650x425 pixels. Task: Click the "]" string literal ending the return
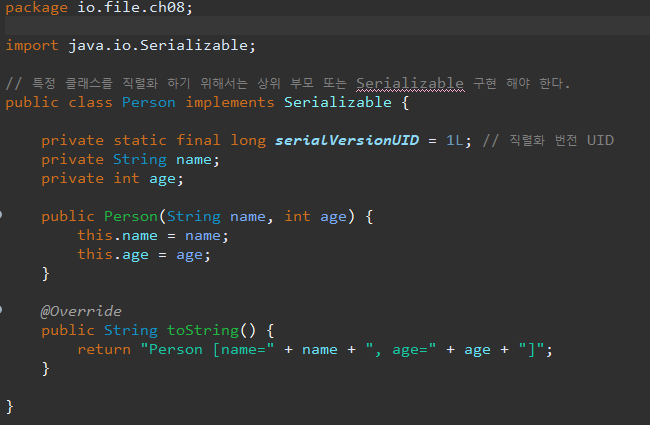[531, 350]
